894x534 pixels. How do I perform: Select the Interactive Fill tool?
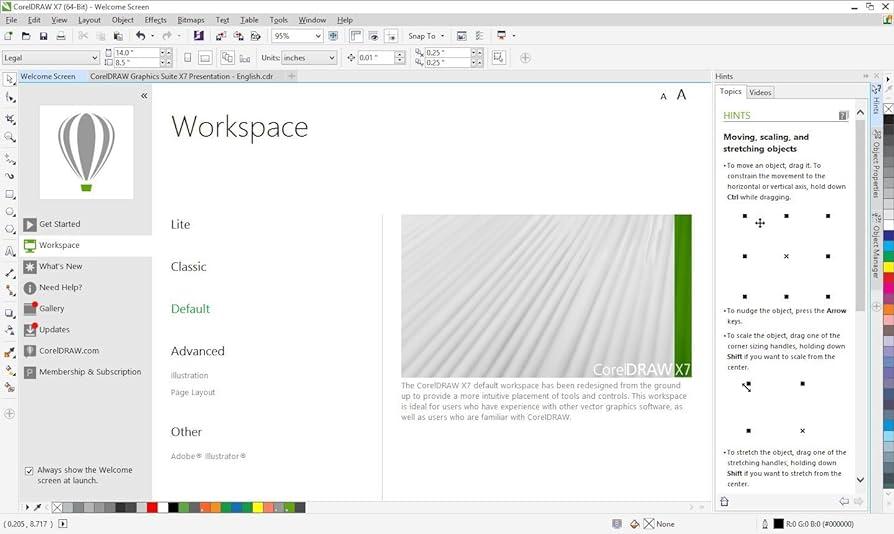[x=10, y=370]
